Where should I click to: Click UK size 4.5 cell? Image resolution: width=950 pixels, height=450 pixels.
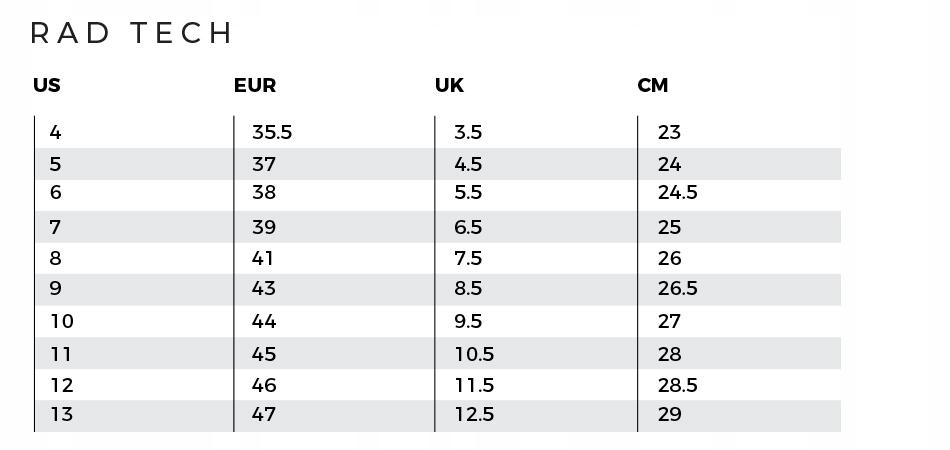(468, 164)
